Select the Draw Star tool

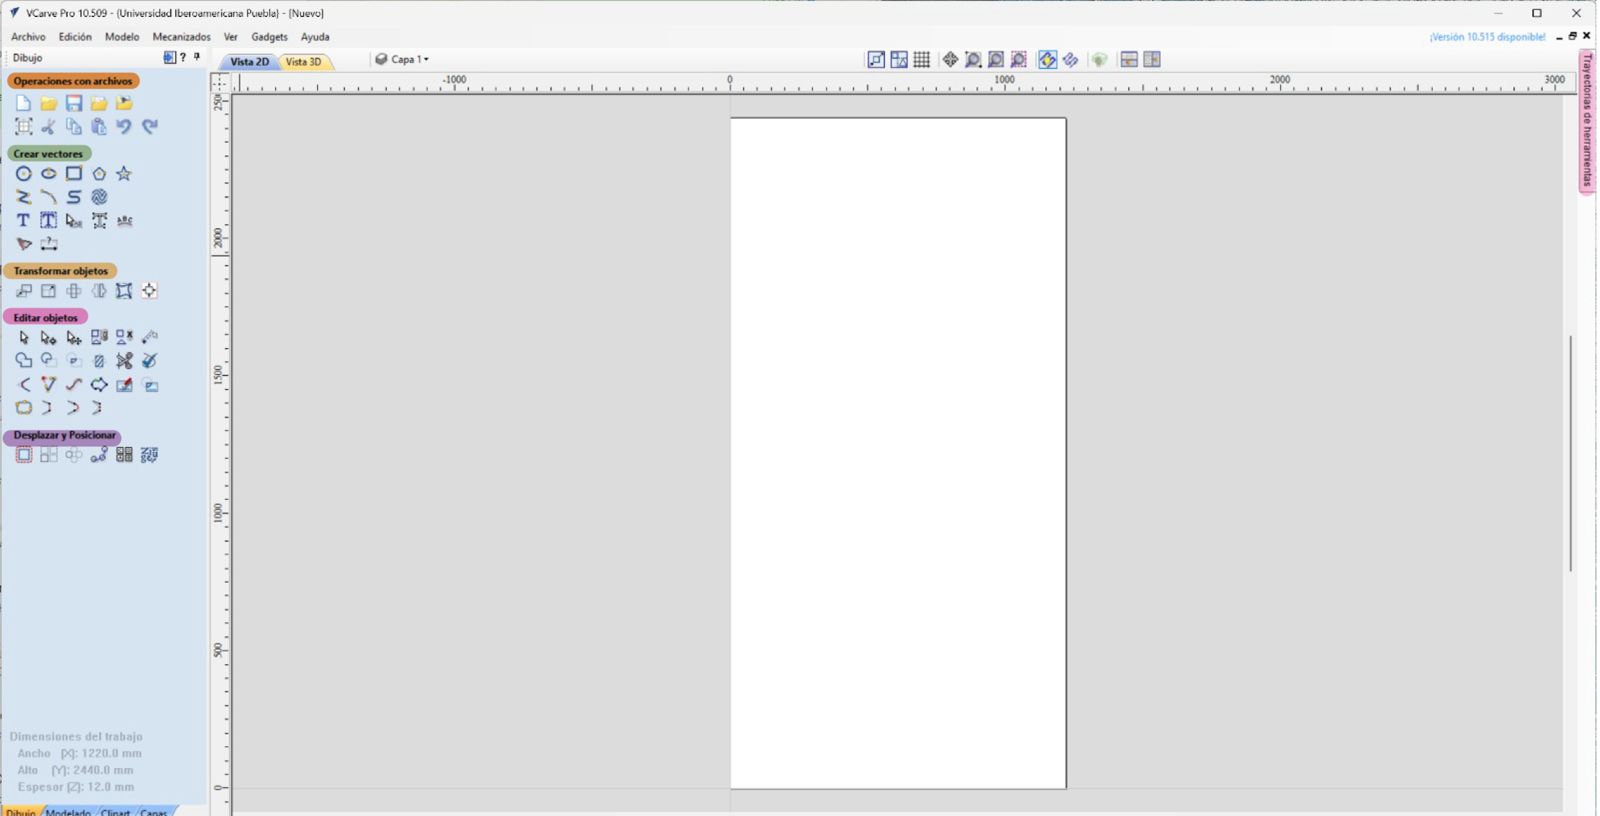point(124,174)
